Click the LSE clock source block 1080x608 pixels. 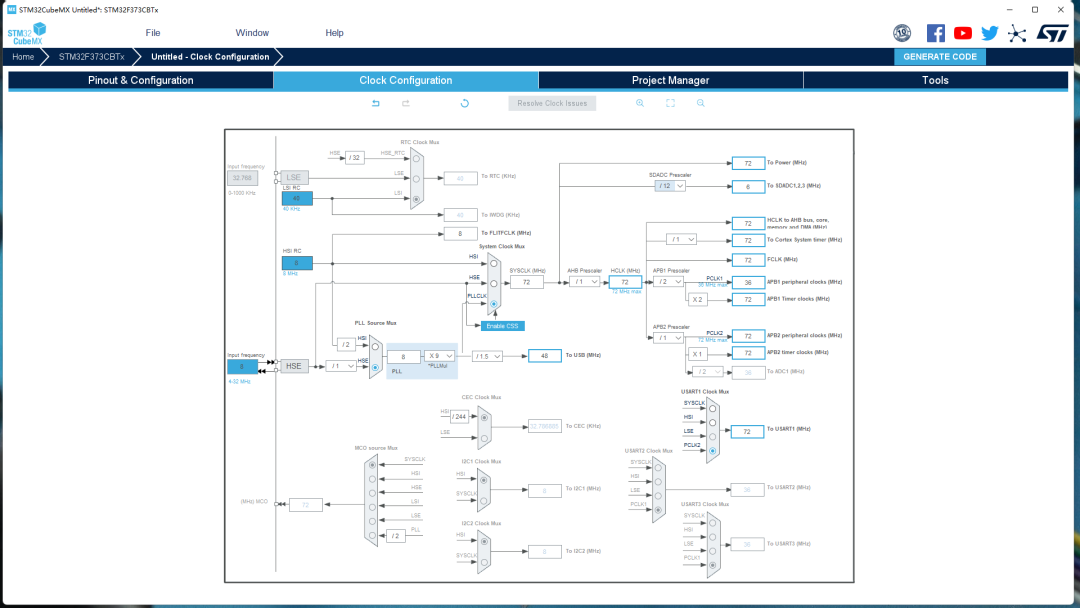[294, 177]
